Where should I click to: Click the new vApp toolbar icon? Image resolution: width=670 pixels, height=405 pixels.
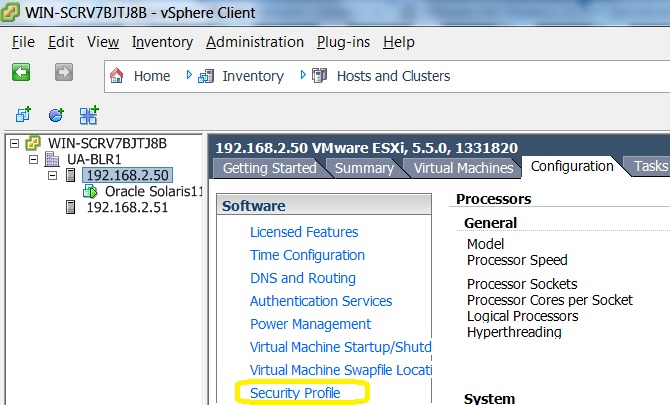pyautogui.click(x=89, y=115)
